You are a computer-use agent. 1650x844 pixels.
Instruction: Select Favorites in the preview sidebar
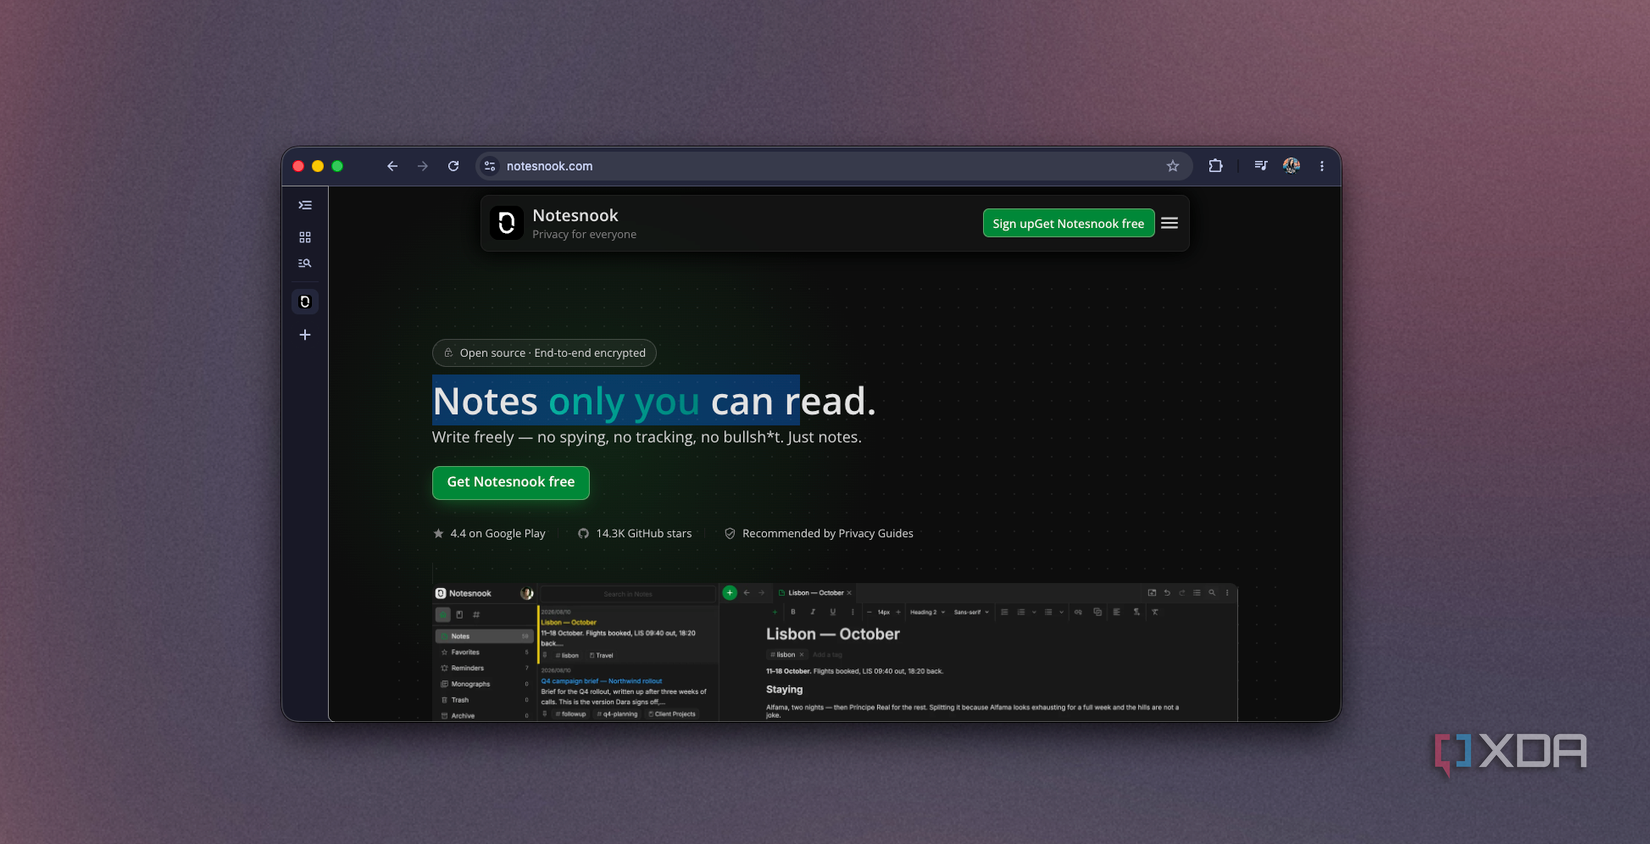tap(484, 652)
